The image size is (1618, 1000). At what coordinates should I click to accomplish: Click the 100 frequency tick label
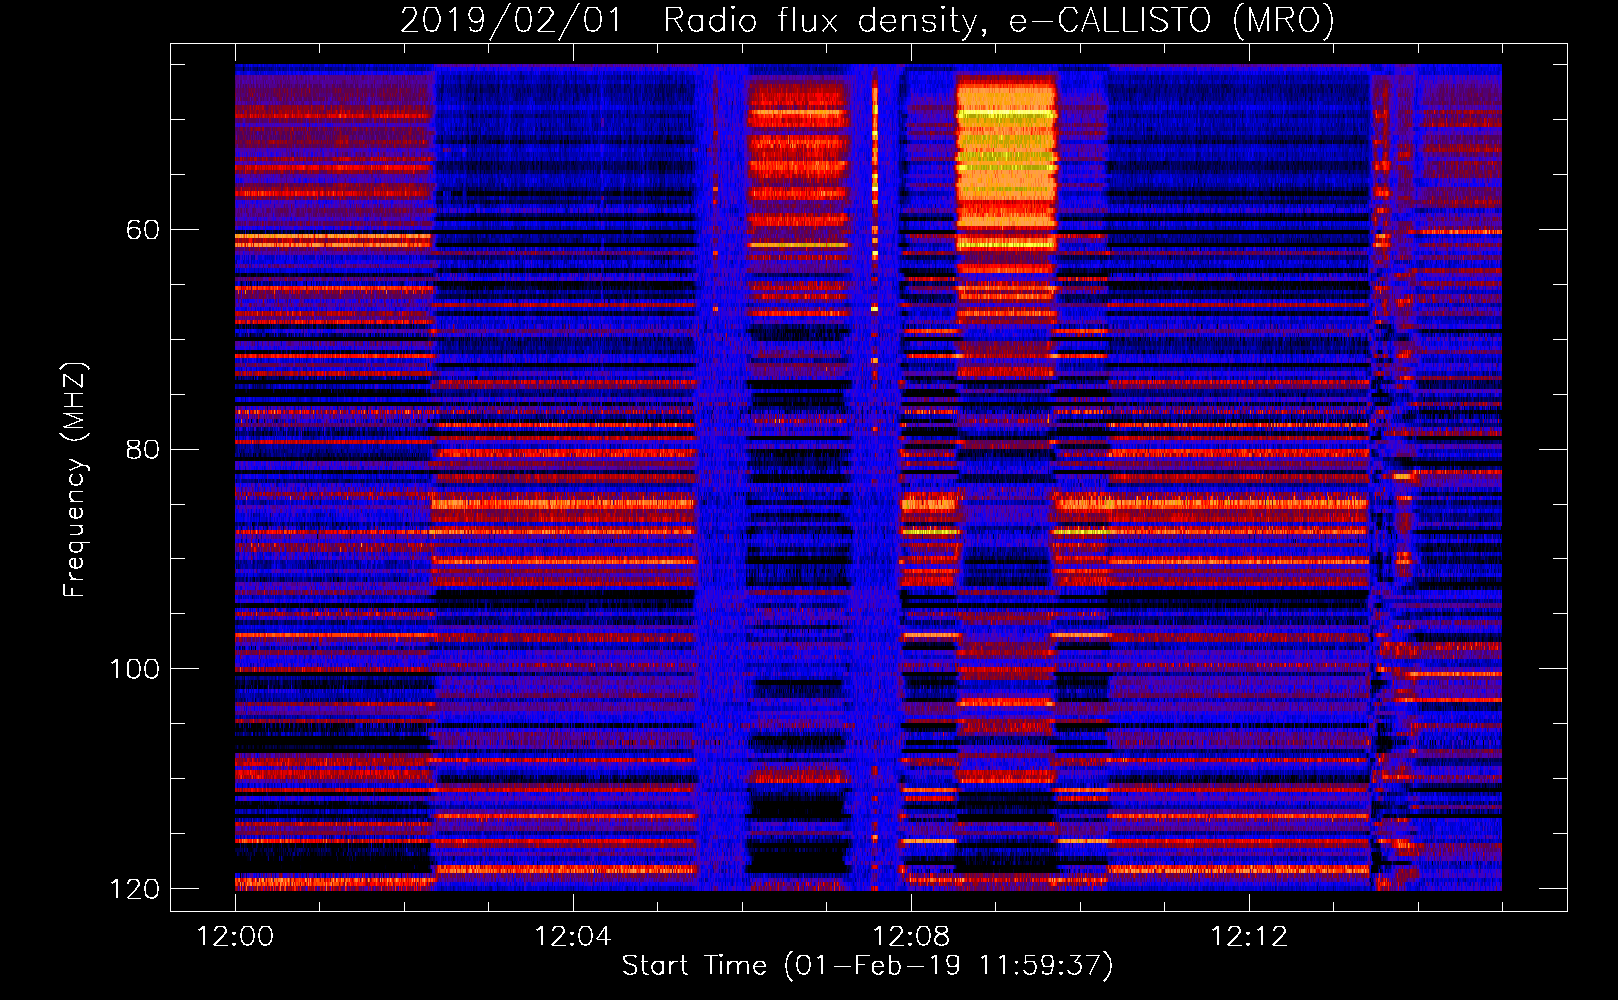[x=135, y=669]
